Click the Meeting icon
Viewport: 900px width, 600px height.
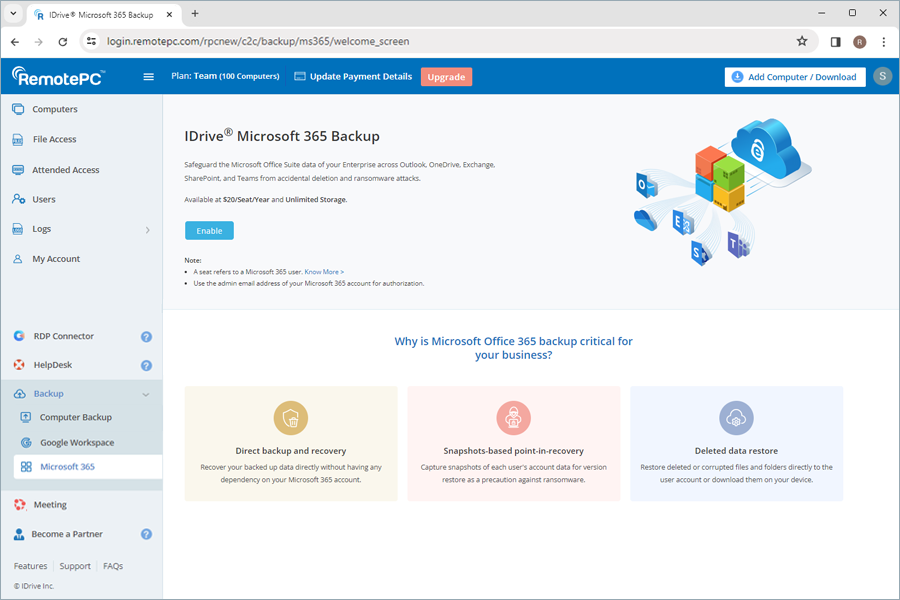(x=20, y=505)
